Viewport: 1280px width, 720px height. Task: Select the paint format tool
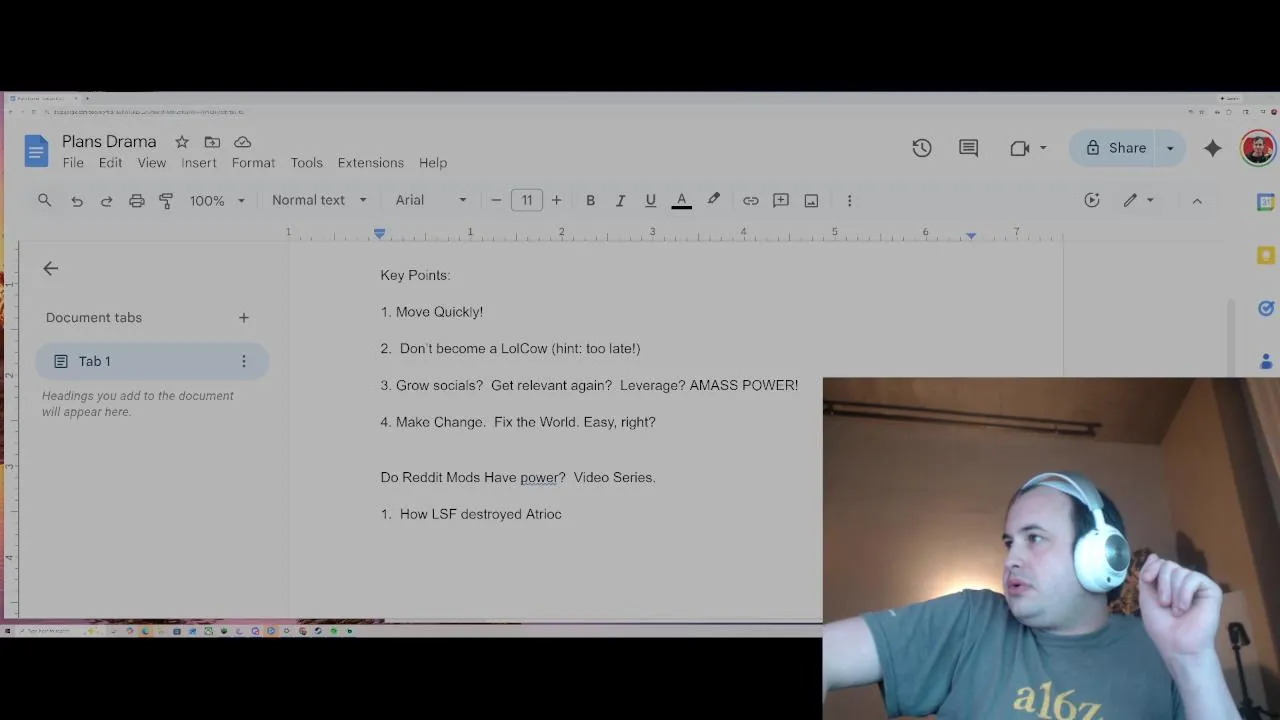click(166, 200)
